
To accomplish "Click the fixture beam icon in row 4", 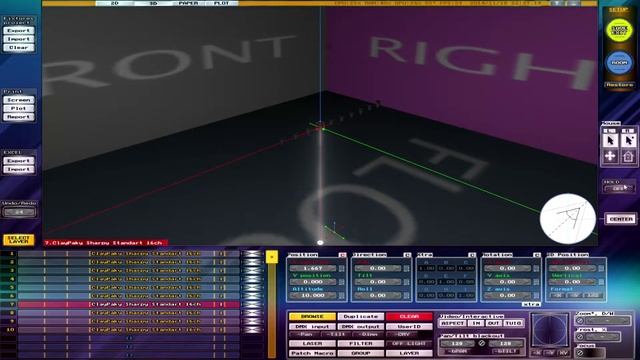I will [252, 279].
